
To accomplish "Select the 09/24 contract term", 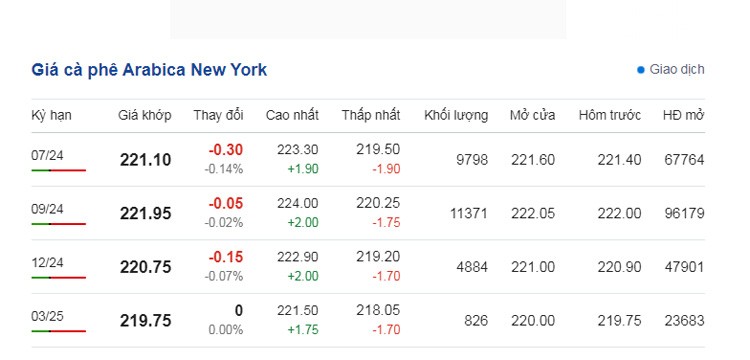I will click(x=47, y=209).
